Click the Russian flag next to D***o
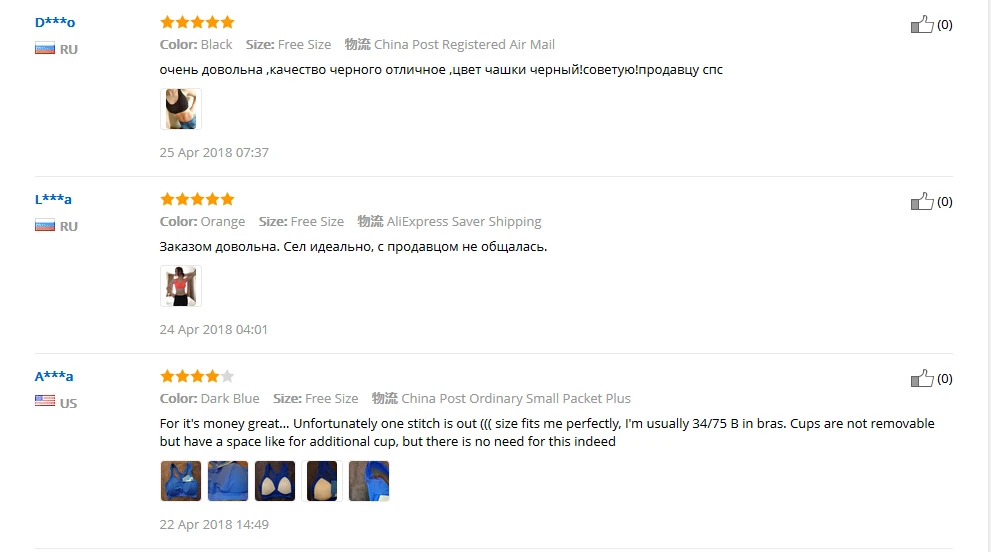The height and width of the screenshot is (552, 991). (x=45, y=49)
